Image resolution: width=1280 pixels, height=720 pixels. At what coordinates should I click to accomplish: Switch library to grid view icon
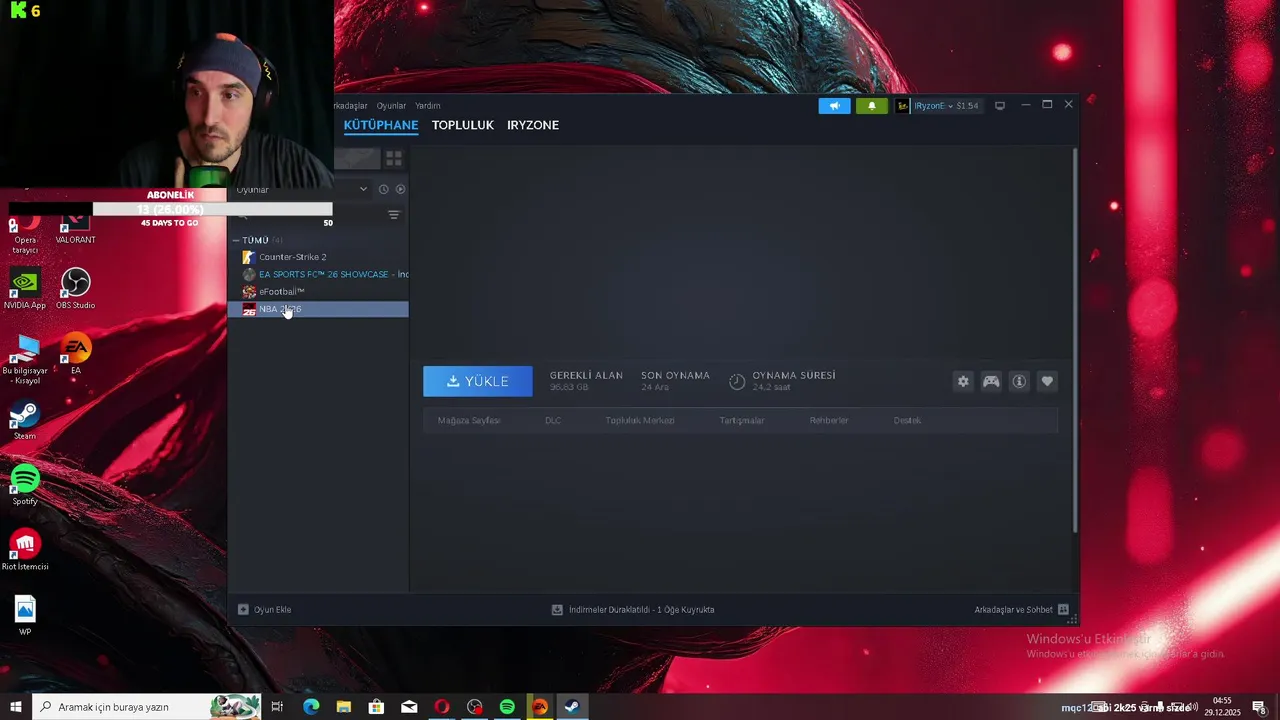[x=394, y=159]
